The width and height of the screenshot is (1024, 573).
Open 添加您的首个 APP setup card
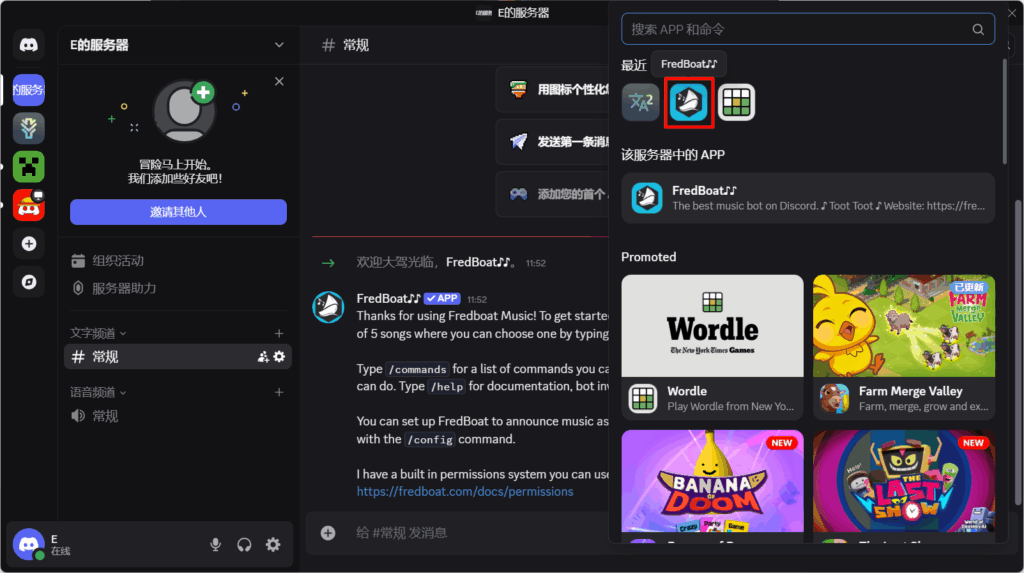[552, 194]
